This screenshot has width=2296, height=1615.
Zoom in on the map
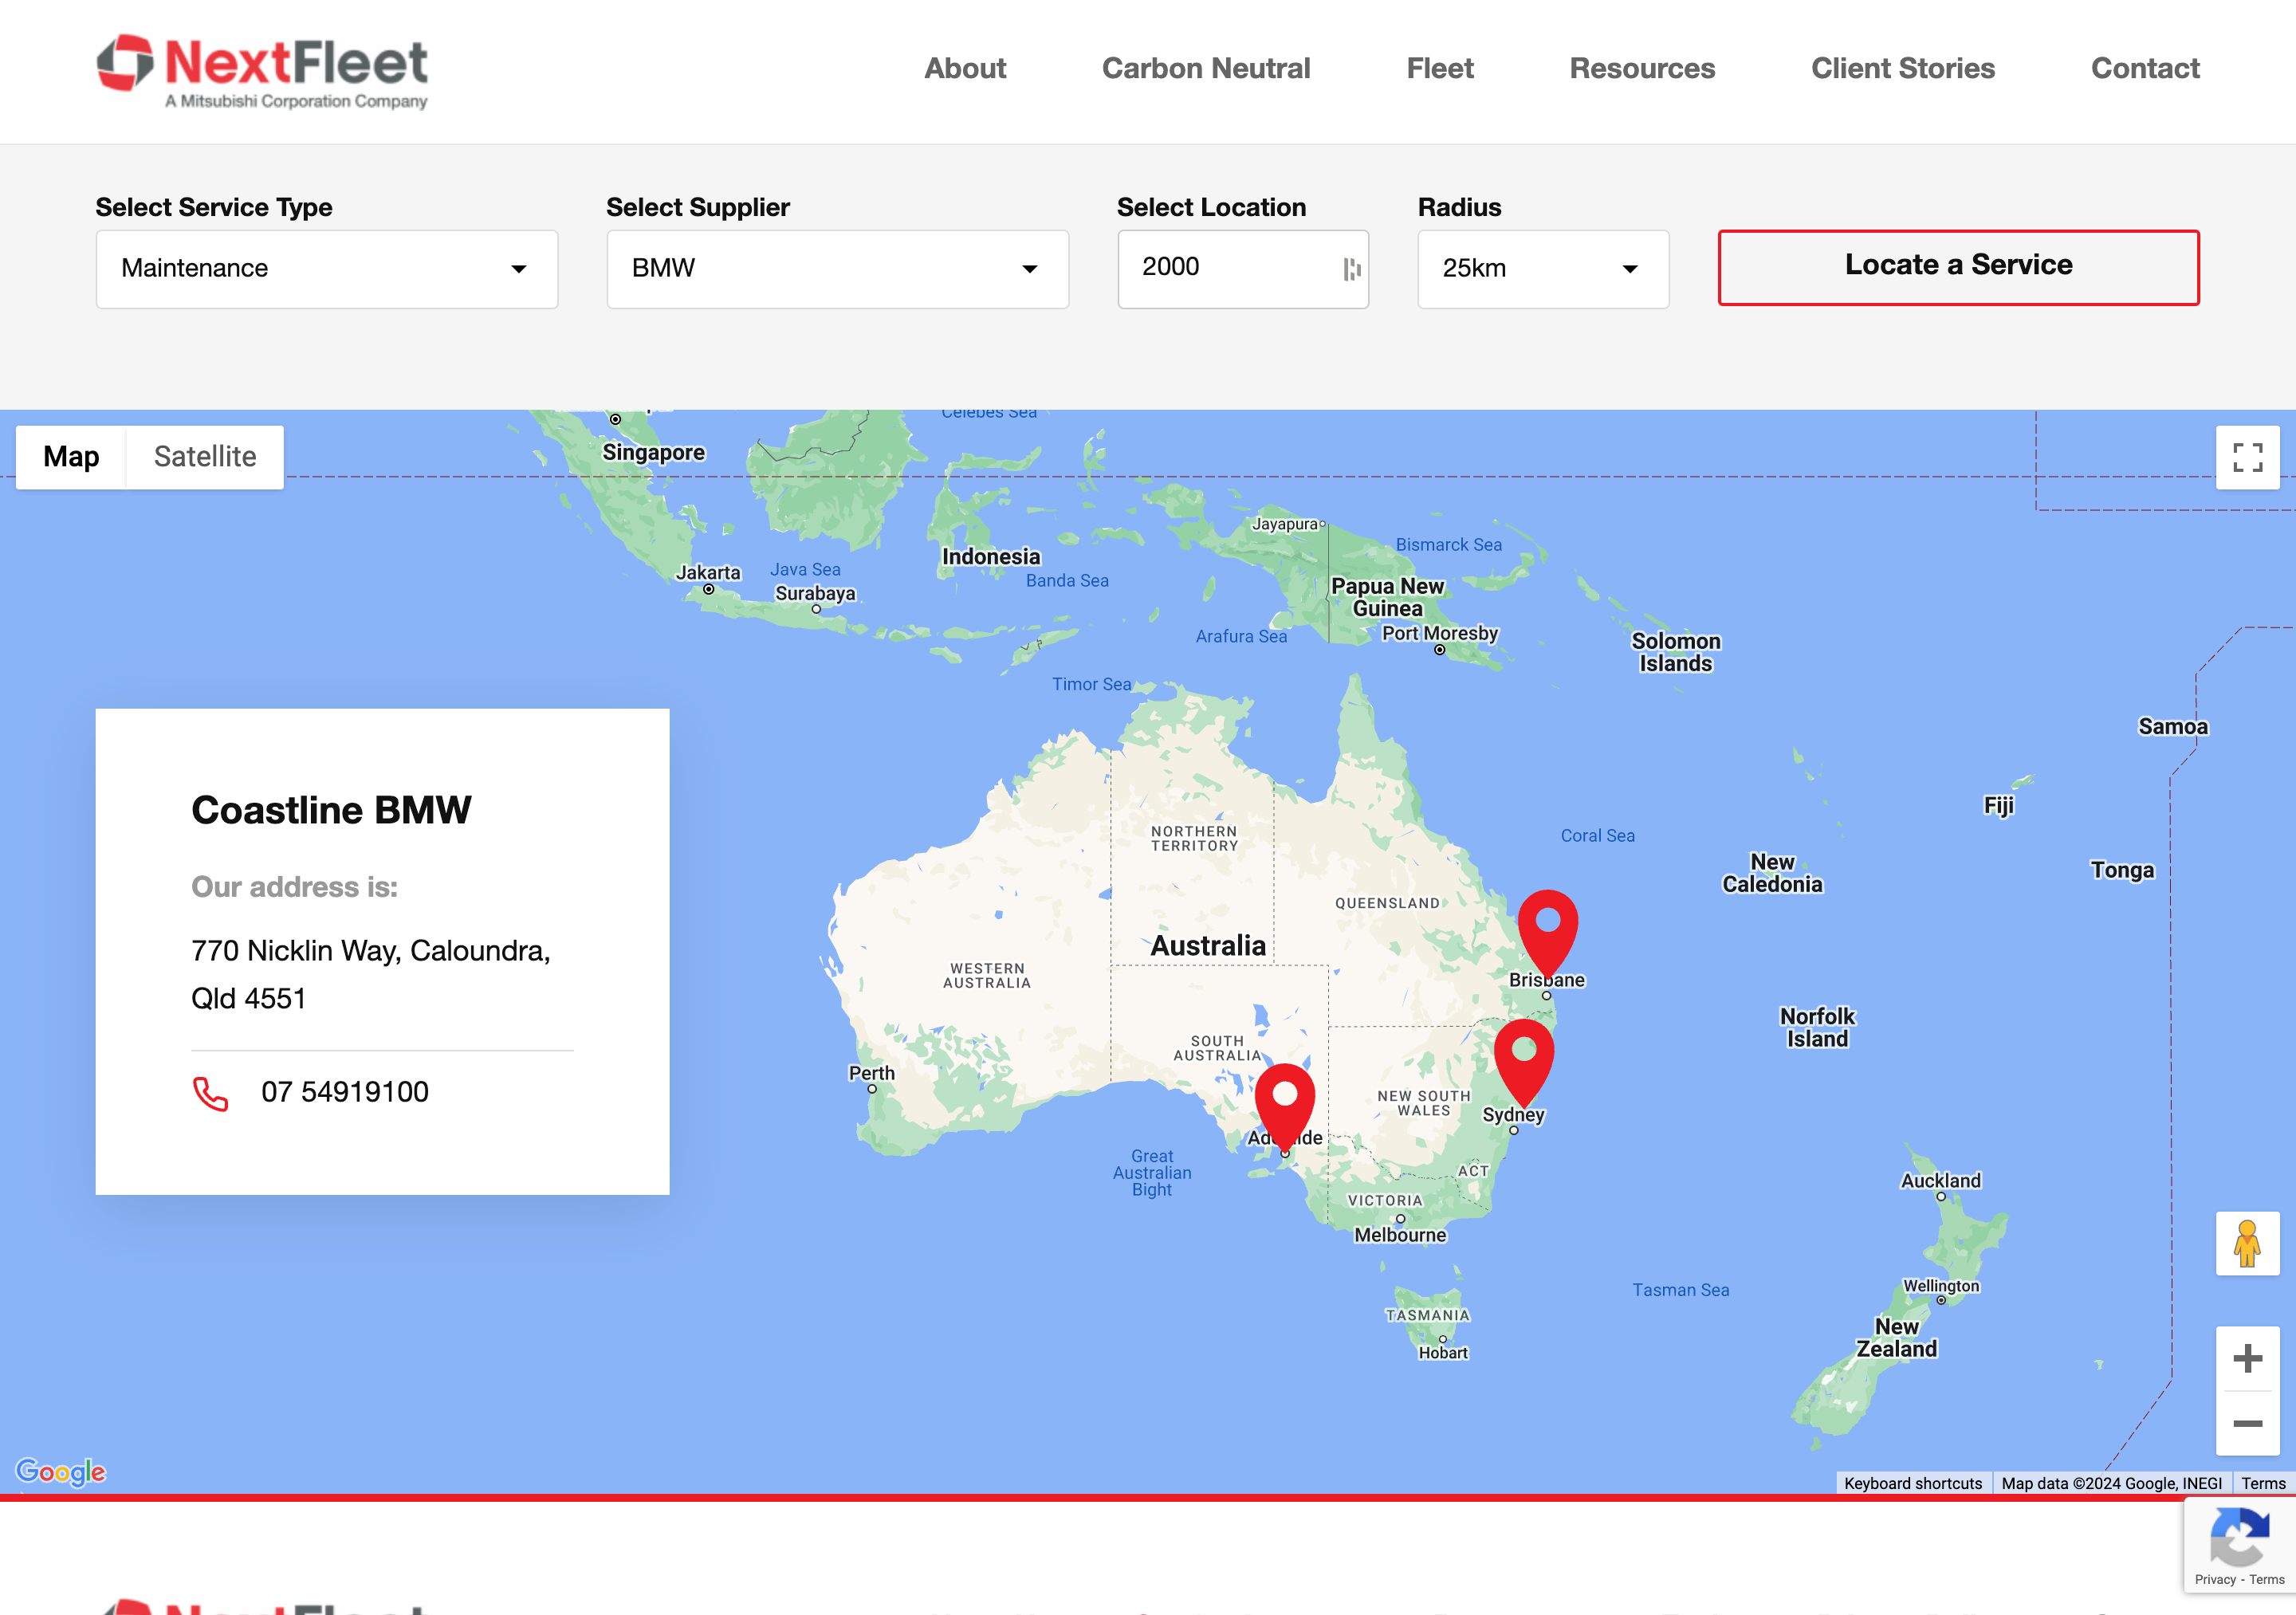coord(2247,1358)
